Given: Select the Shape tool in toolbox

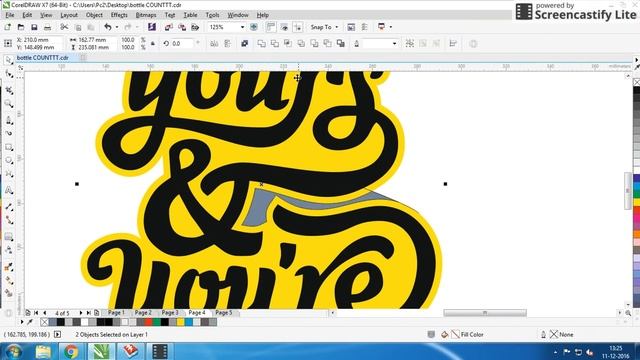Looking at the screenshot, I should click(x=9, y=74).
